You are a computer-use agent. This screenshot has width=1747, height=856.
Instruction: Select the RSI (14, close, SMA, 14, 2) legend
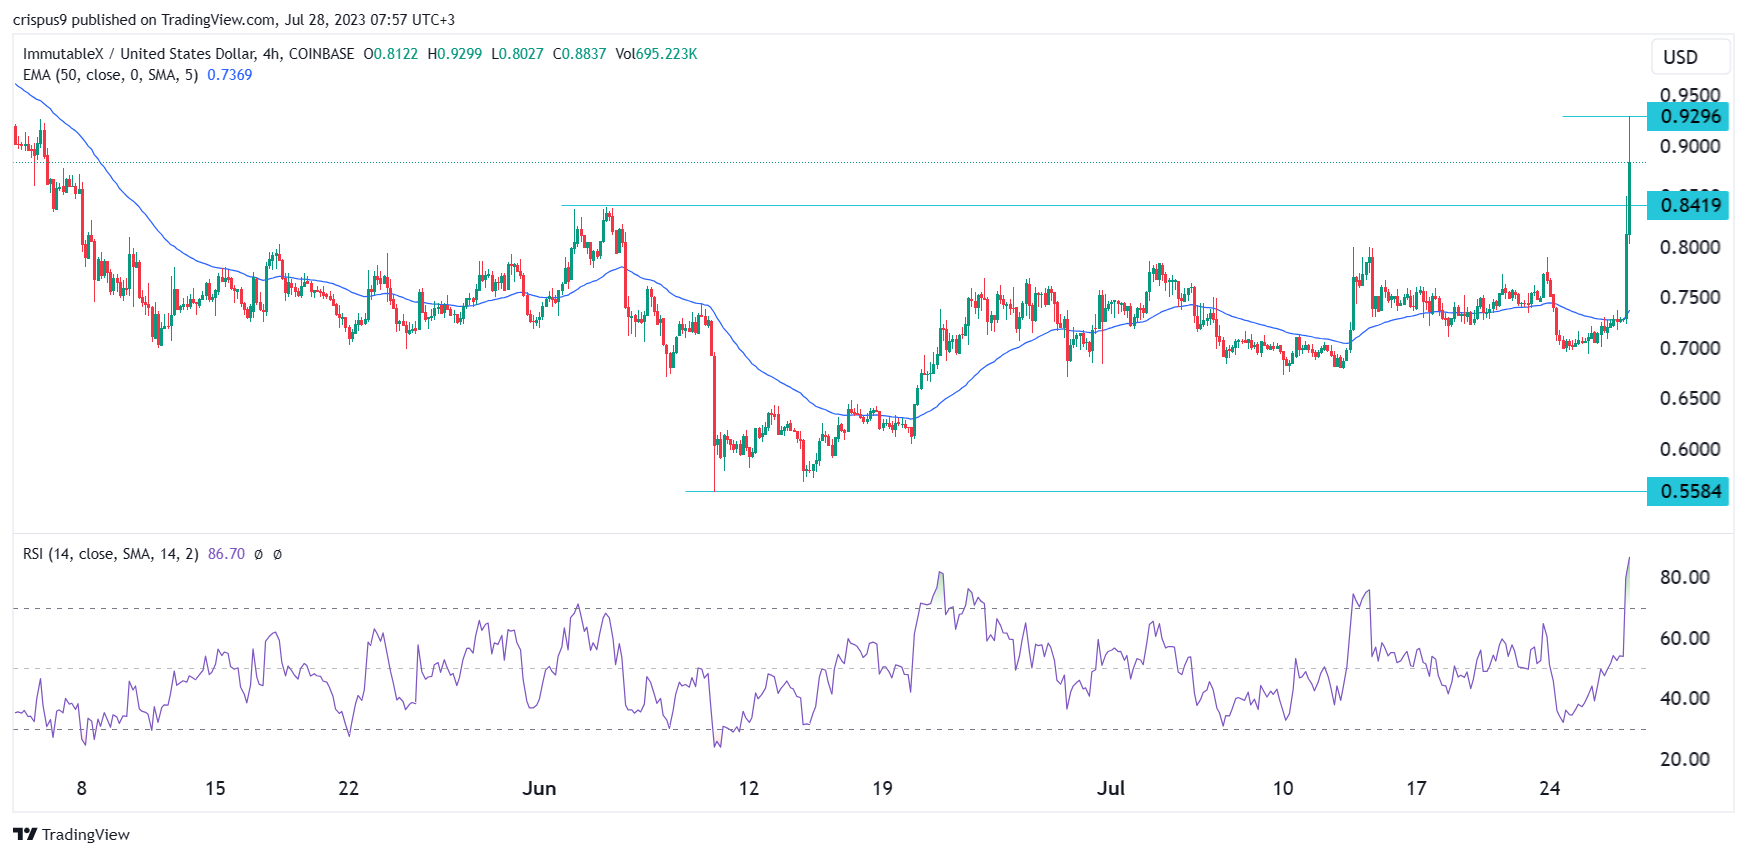tap(111, 554)
